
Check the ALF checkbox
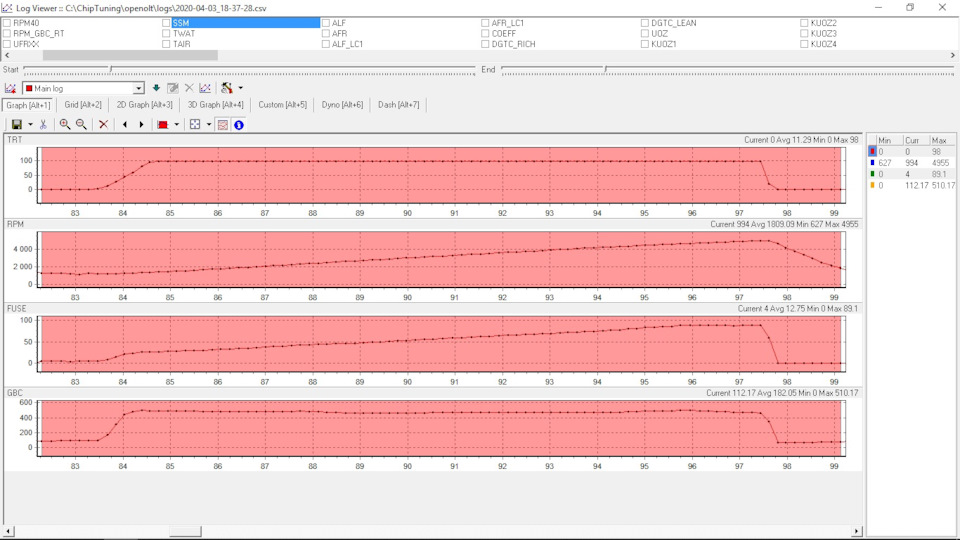point(326,23)
